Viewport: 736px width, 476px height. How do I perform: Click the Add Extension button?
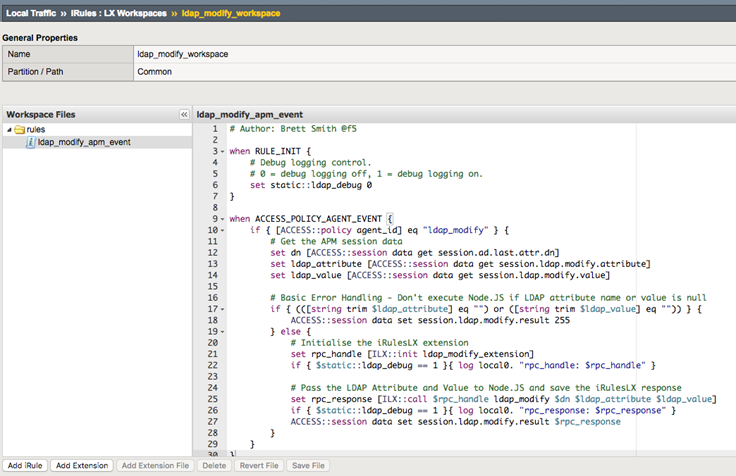tap(81, 466)
